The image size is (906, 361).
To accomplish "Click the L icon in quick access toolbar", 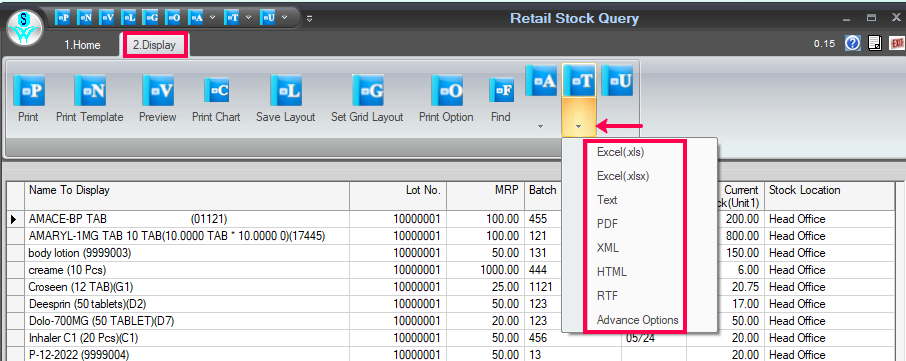I will 128,17.
